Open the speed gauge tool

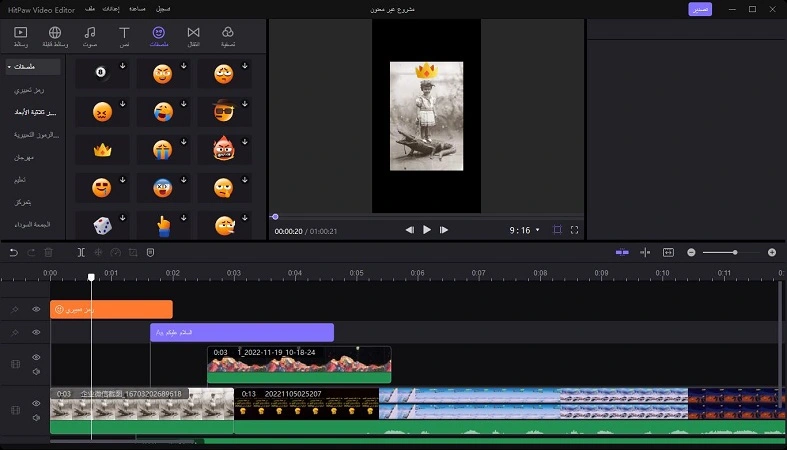(x=115, y=252)
